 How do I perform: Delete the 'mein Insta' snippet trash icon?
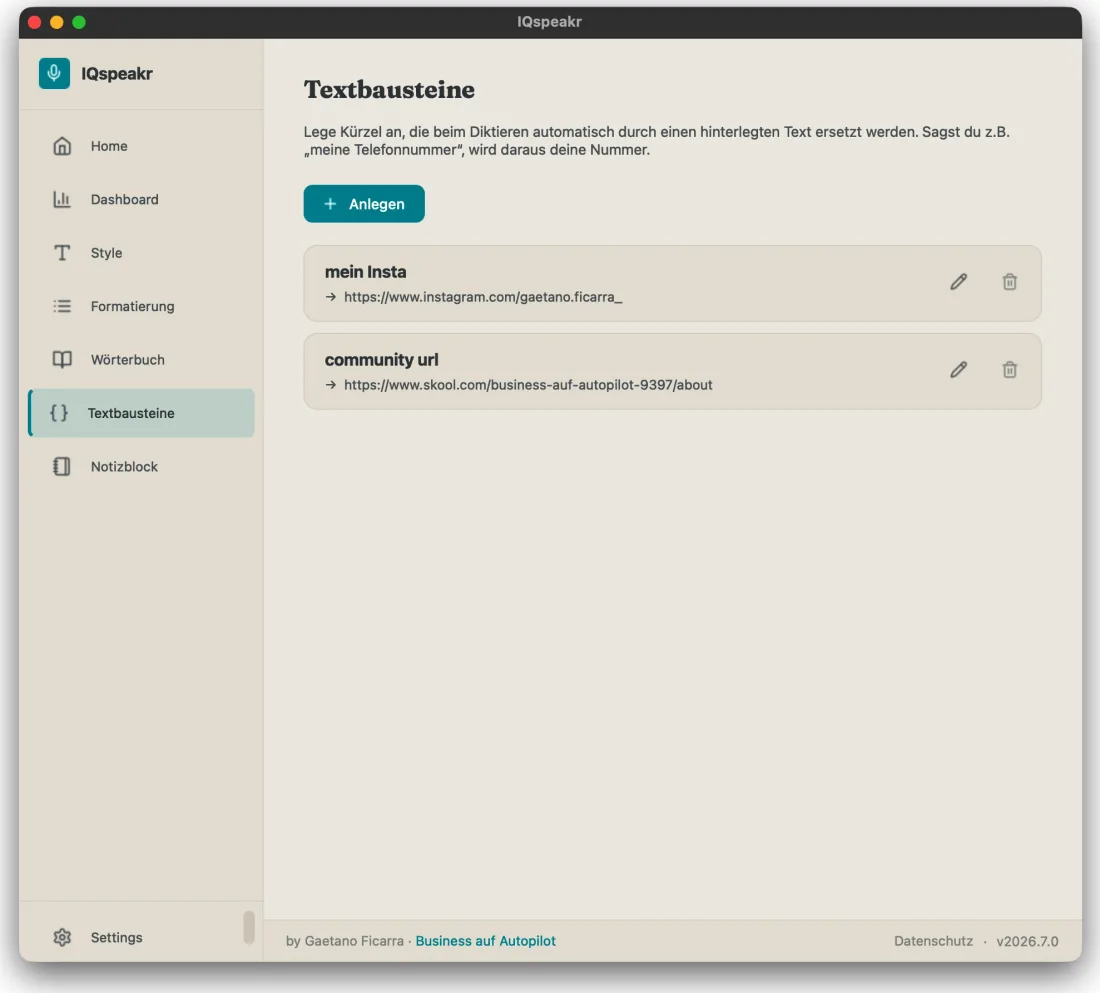(x=1010, y=282)
